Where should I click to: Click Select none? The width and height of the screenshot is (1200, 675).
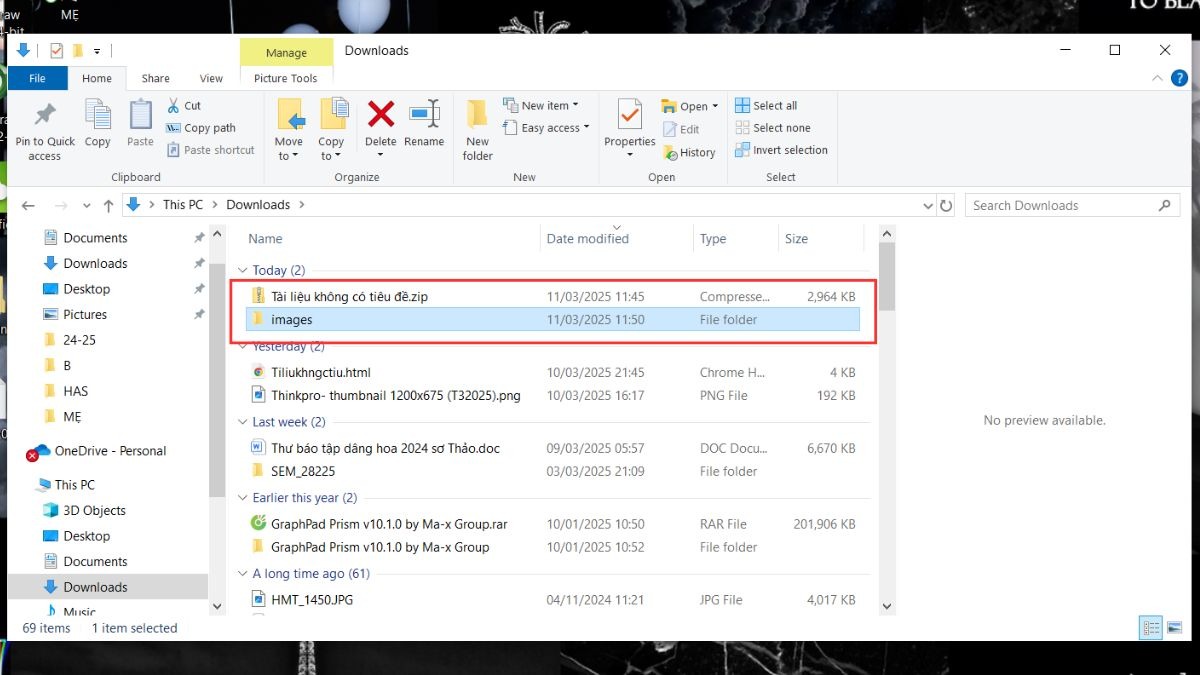772,128
